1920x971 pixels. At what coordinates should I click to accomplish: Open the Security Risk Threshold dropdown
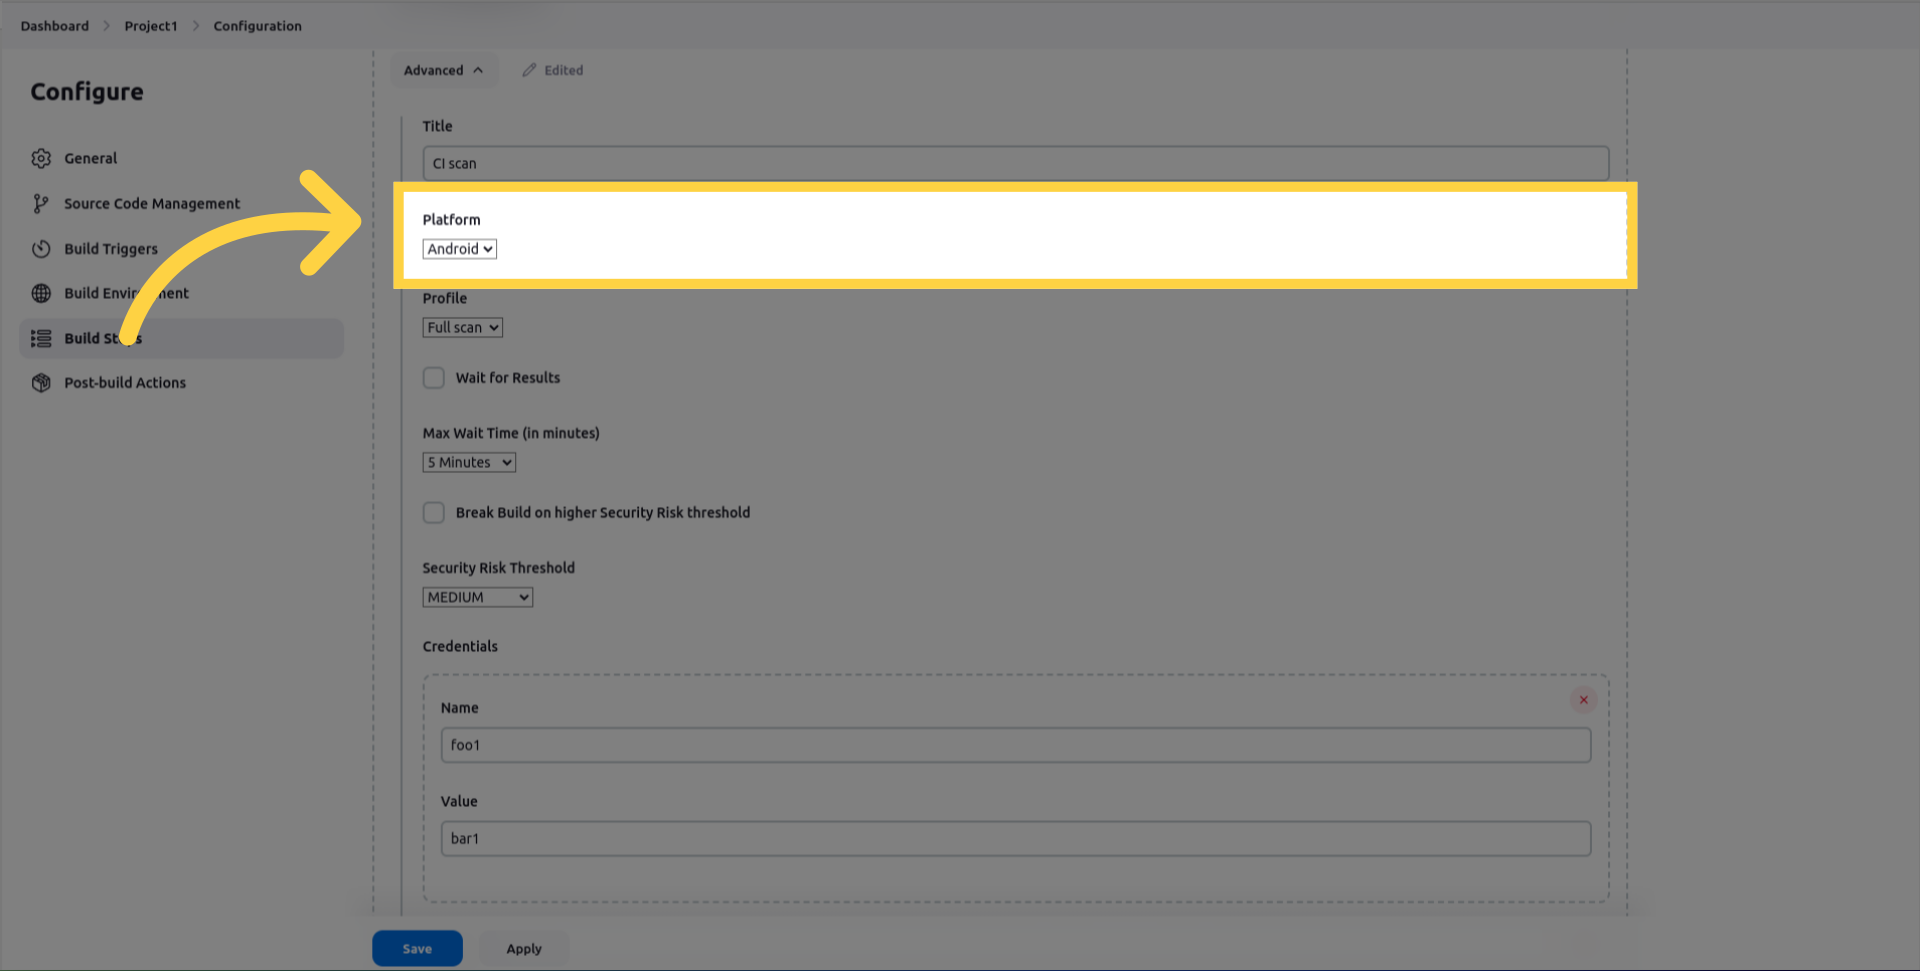coord(477,597)
